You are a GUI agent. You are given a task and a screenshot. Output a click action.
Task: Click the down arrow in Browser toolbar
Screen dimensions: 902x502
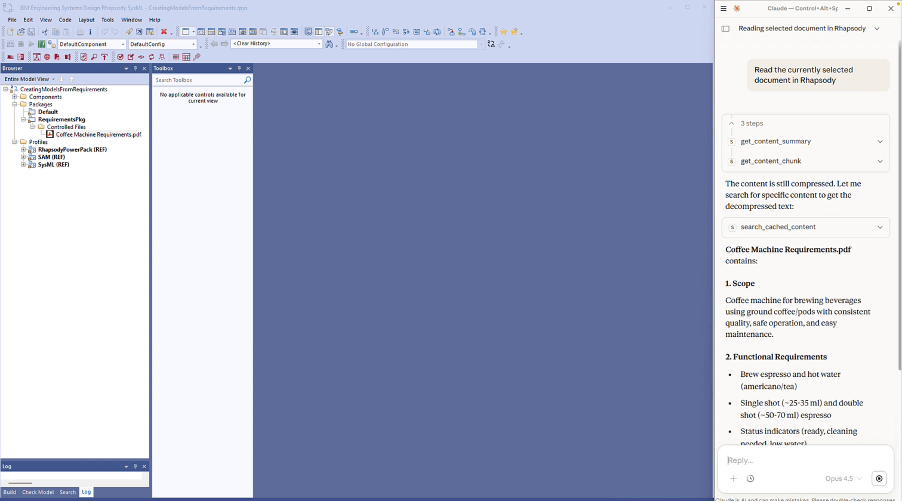[x=62, y=79]
